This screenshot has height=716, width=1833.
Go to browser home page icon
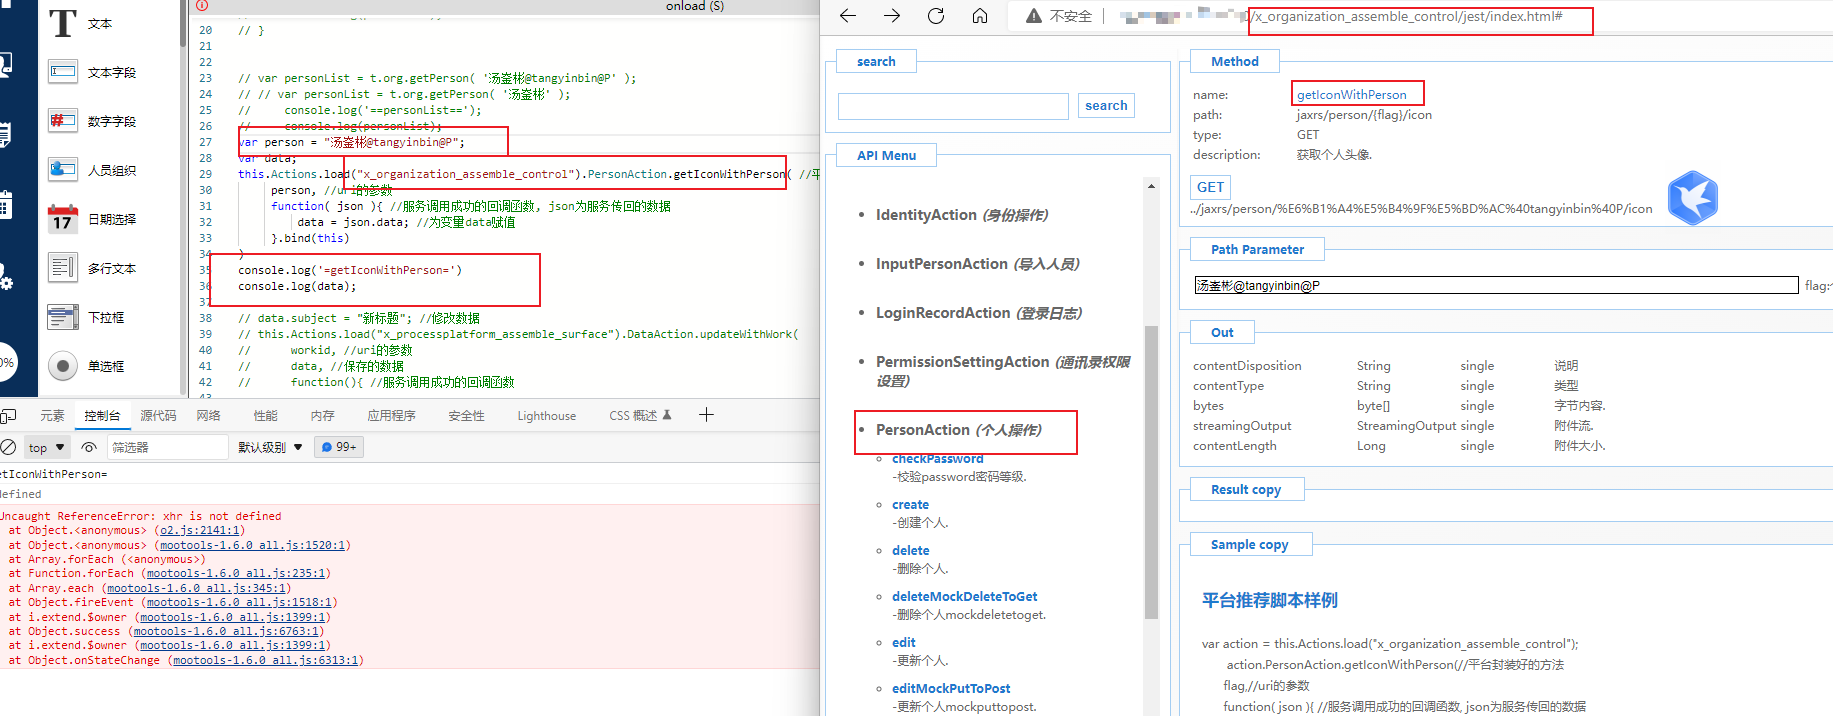(x=980, y=16)
